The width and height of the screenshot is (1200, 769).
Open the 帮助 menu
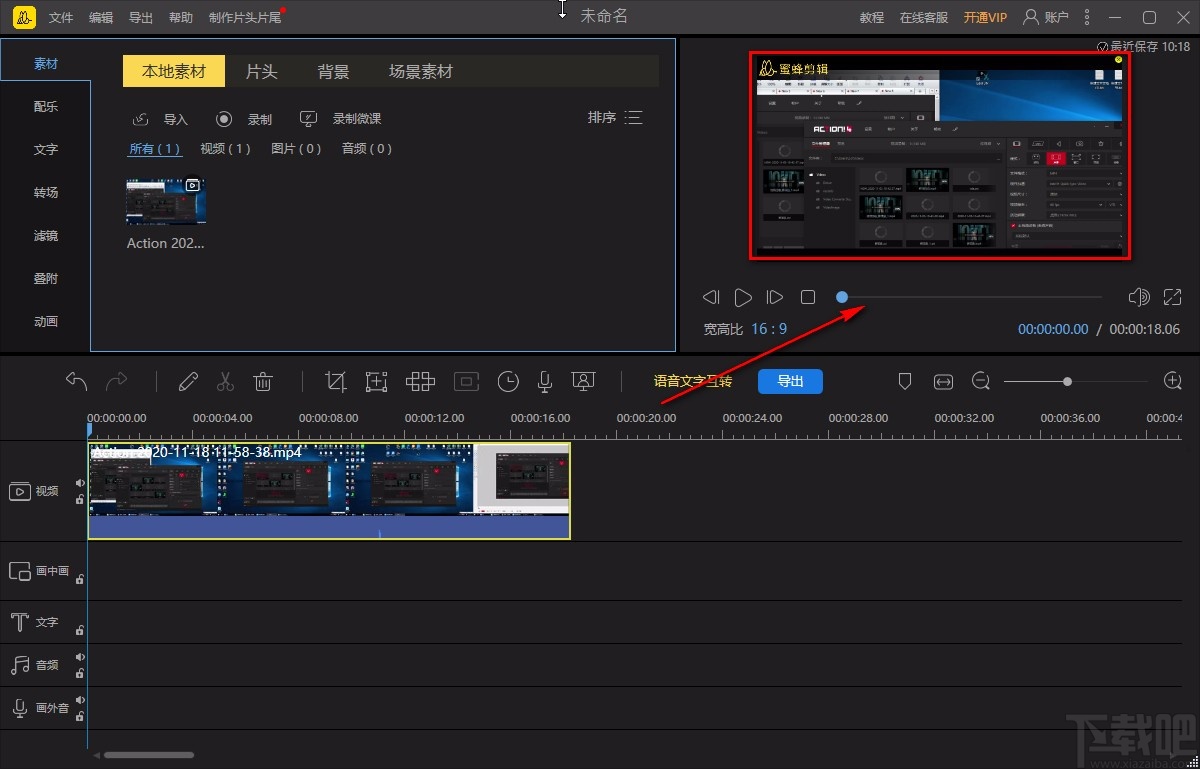pyautogui.click(x=181, y=18)
